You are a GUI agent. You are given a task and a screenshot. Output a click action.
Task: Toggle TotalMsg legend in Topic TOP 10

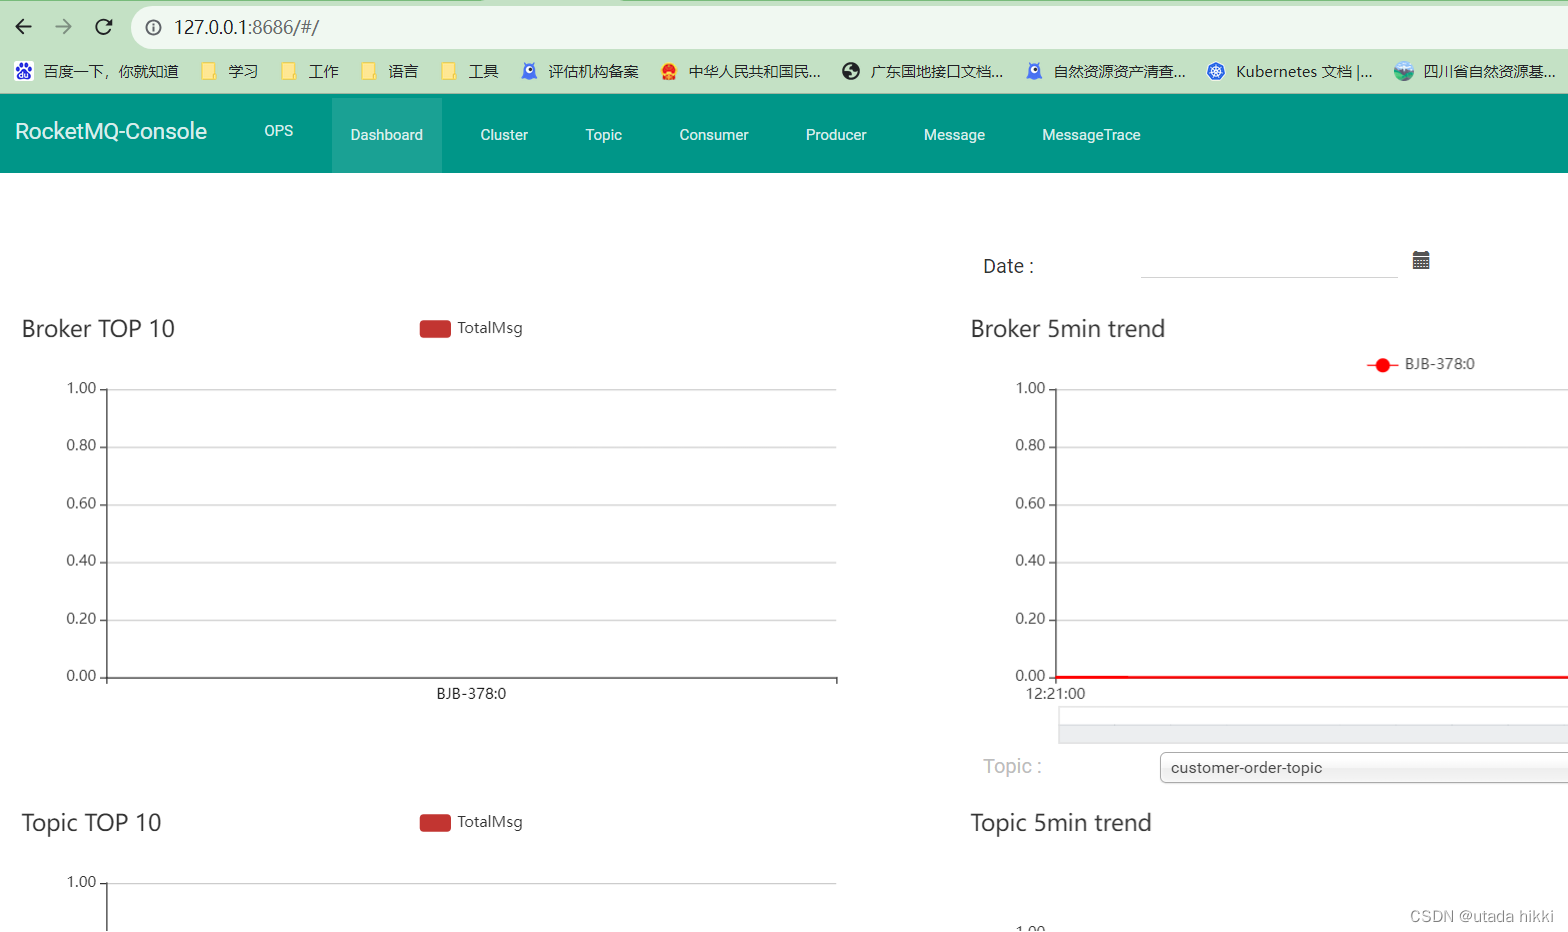pos(471,822)
